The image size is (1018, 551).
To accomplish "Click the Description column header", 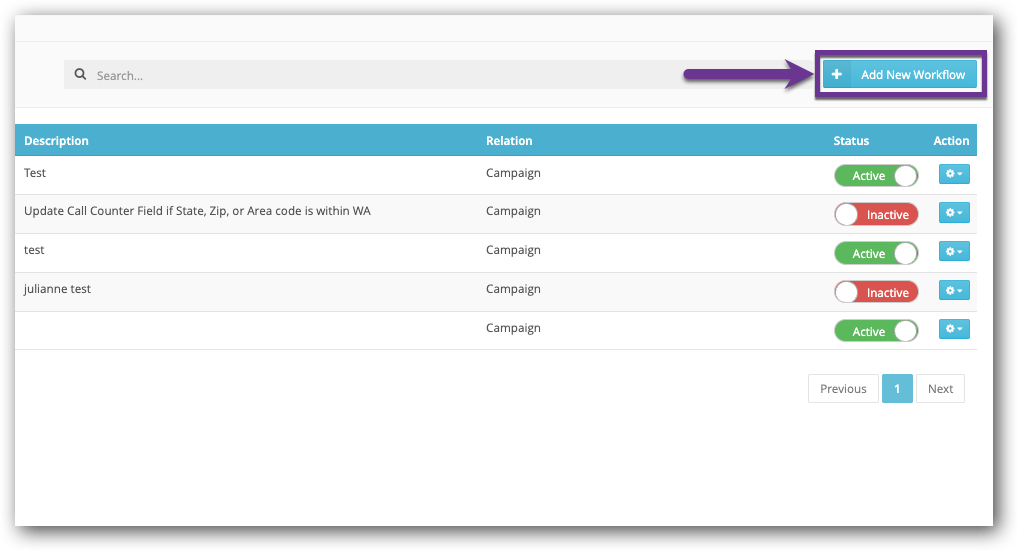I will coord(56,141).
